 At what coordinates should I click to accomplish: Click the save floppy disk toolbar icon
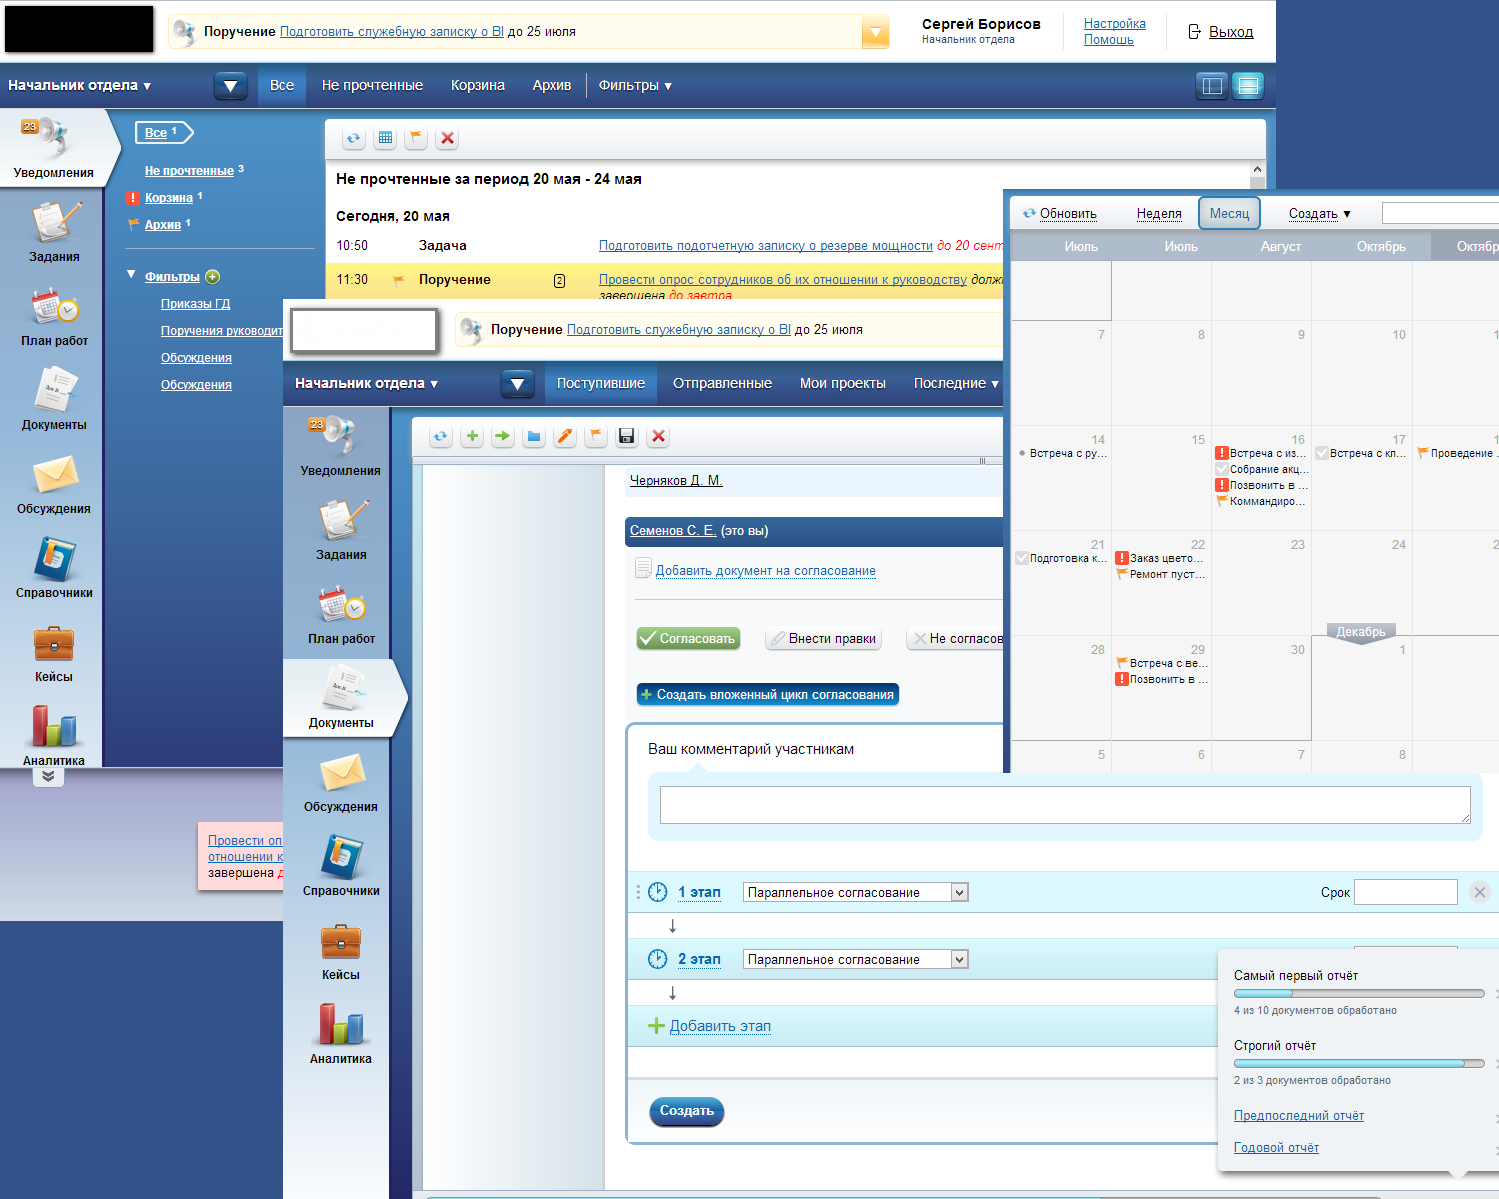tap(627, 436)
